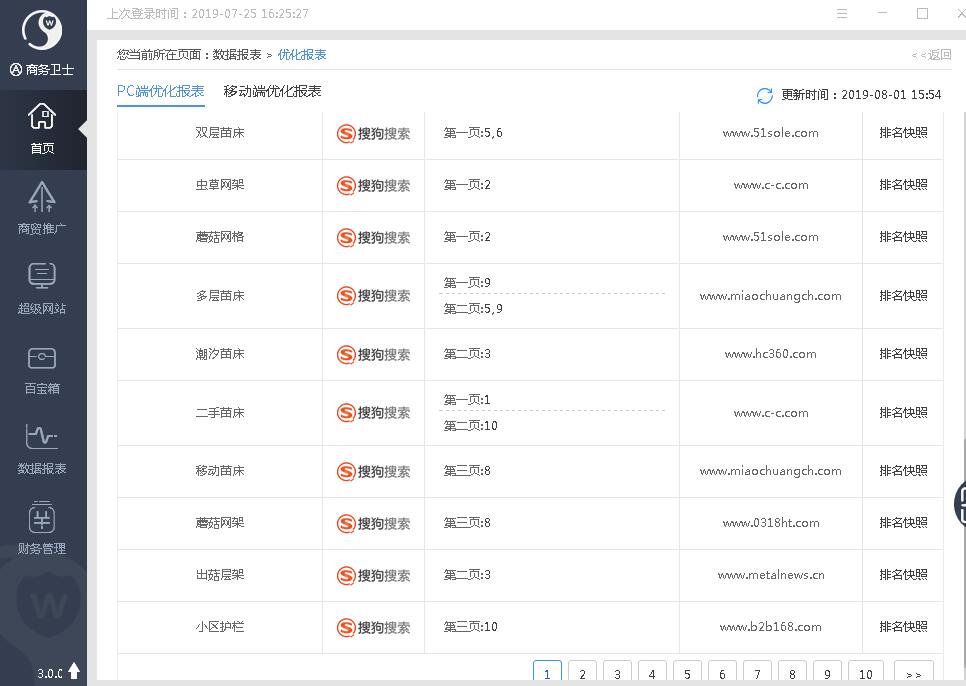Click the 数据报表 breadcrumb link
The height and width of the screenshot is (686, 966).
point(237,55)
